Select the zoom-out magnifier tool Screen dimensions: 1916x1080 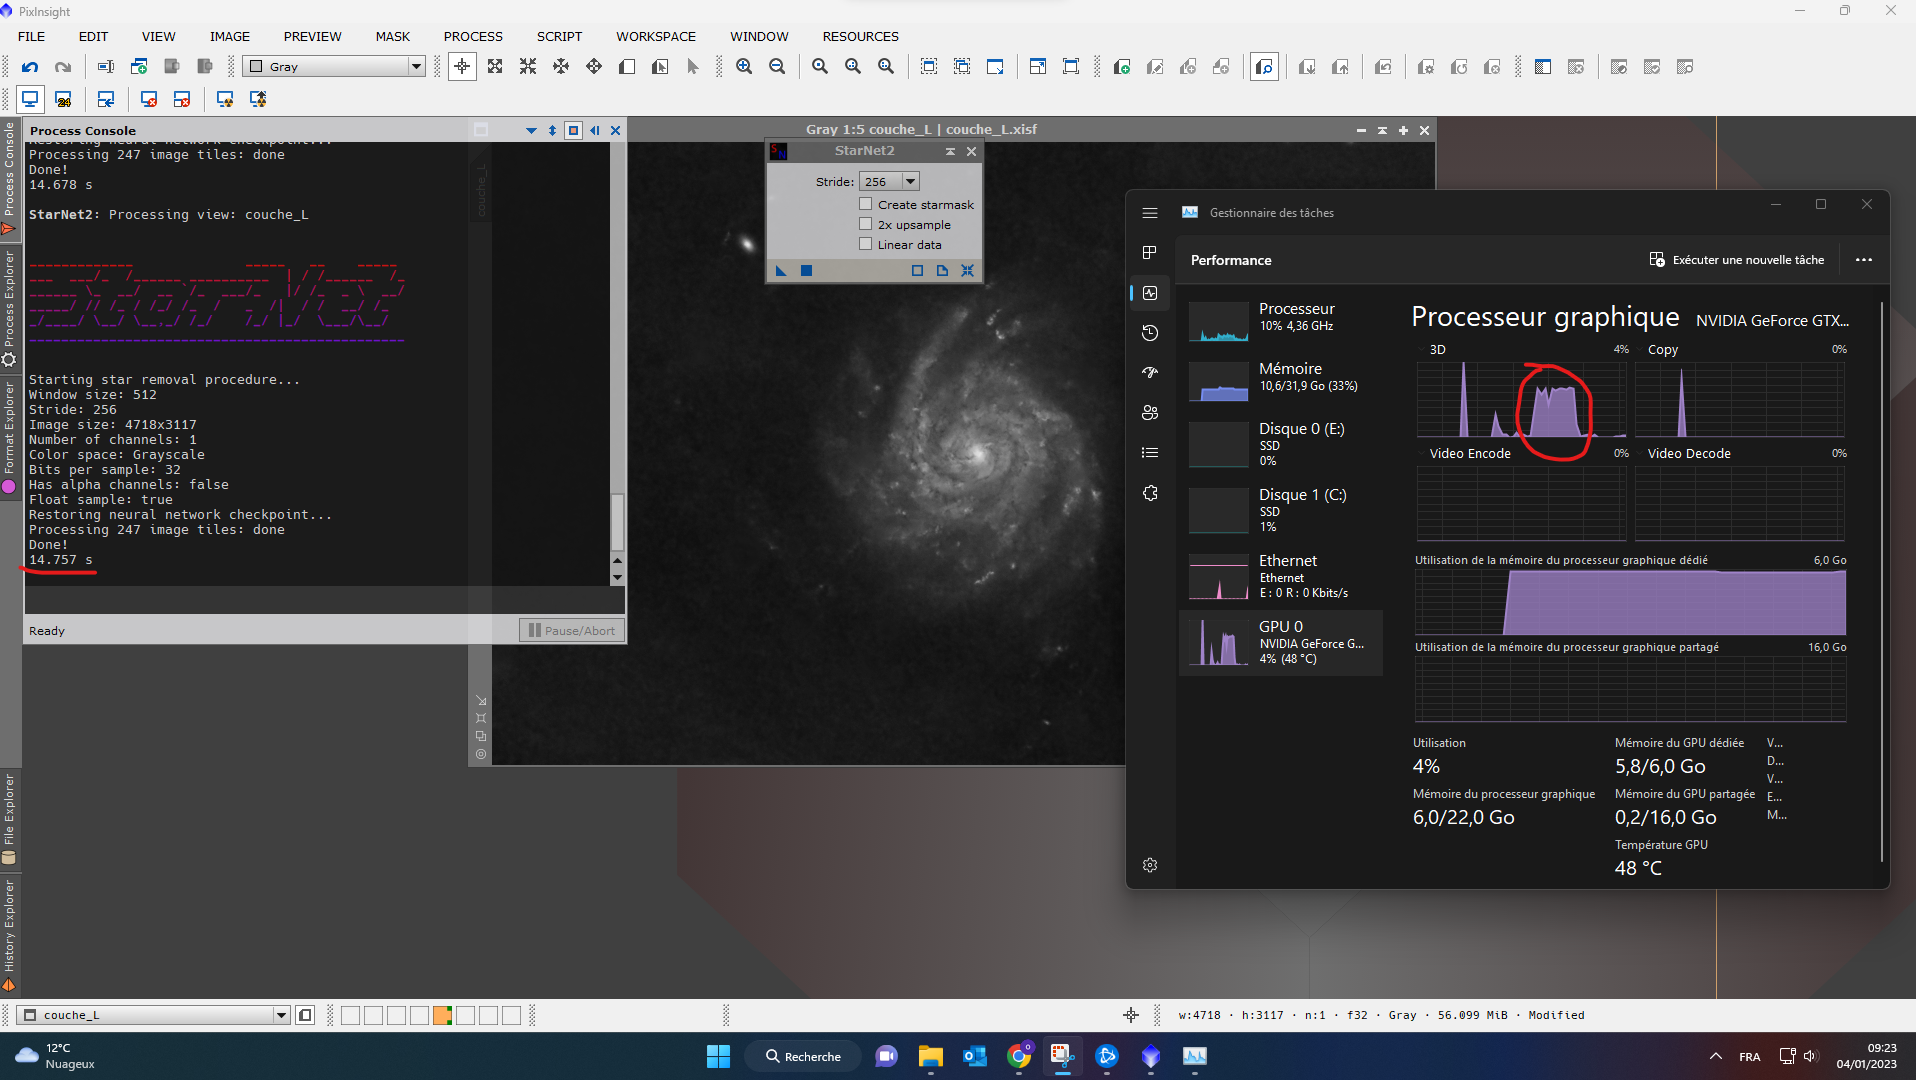[777, 67]
